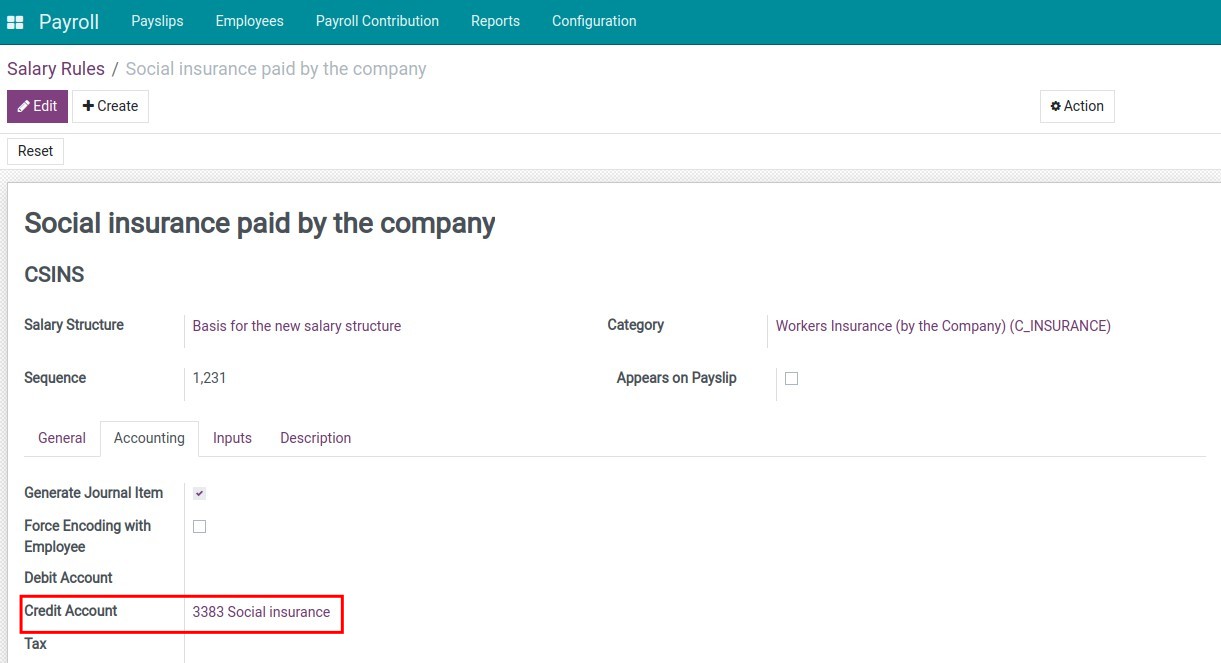Enable Force Encoding with Employee
The width and height of the screenshot is (1221, 663).
[199, 525]
